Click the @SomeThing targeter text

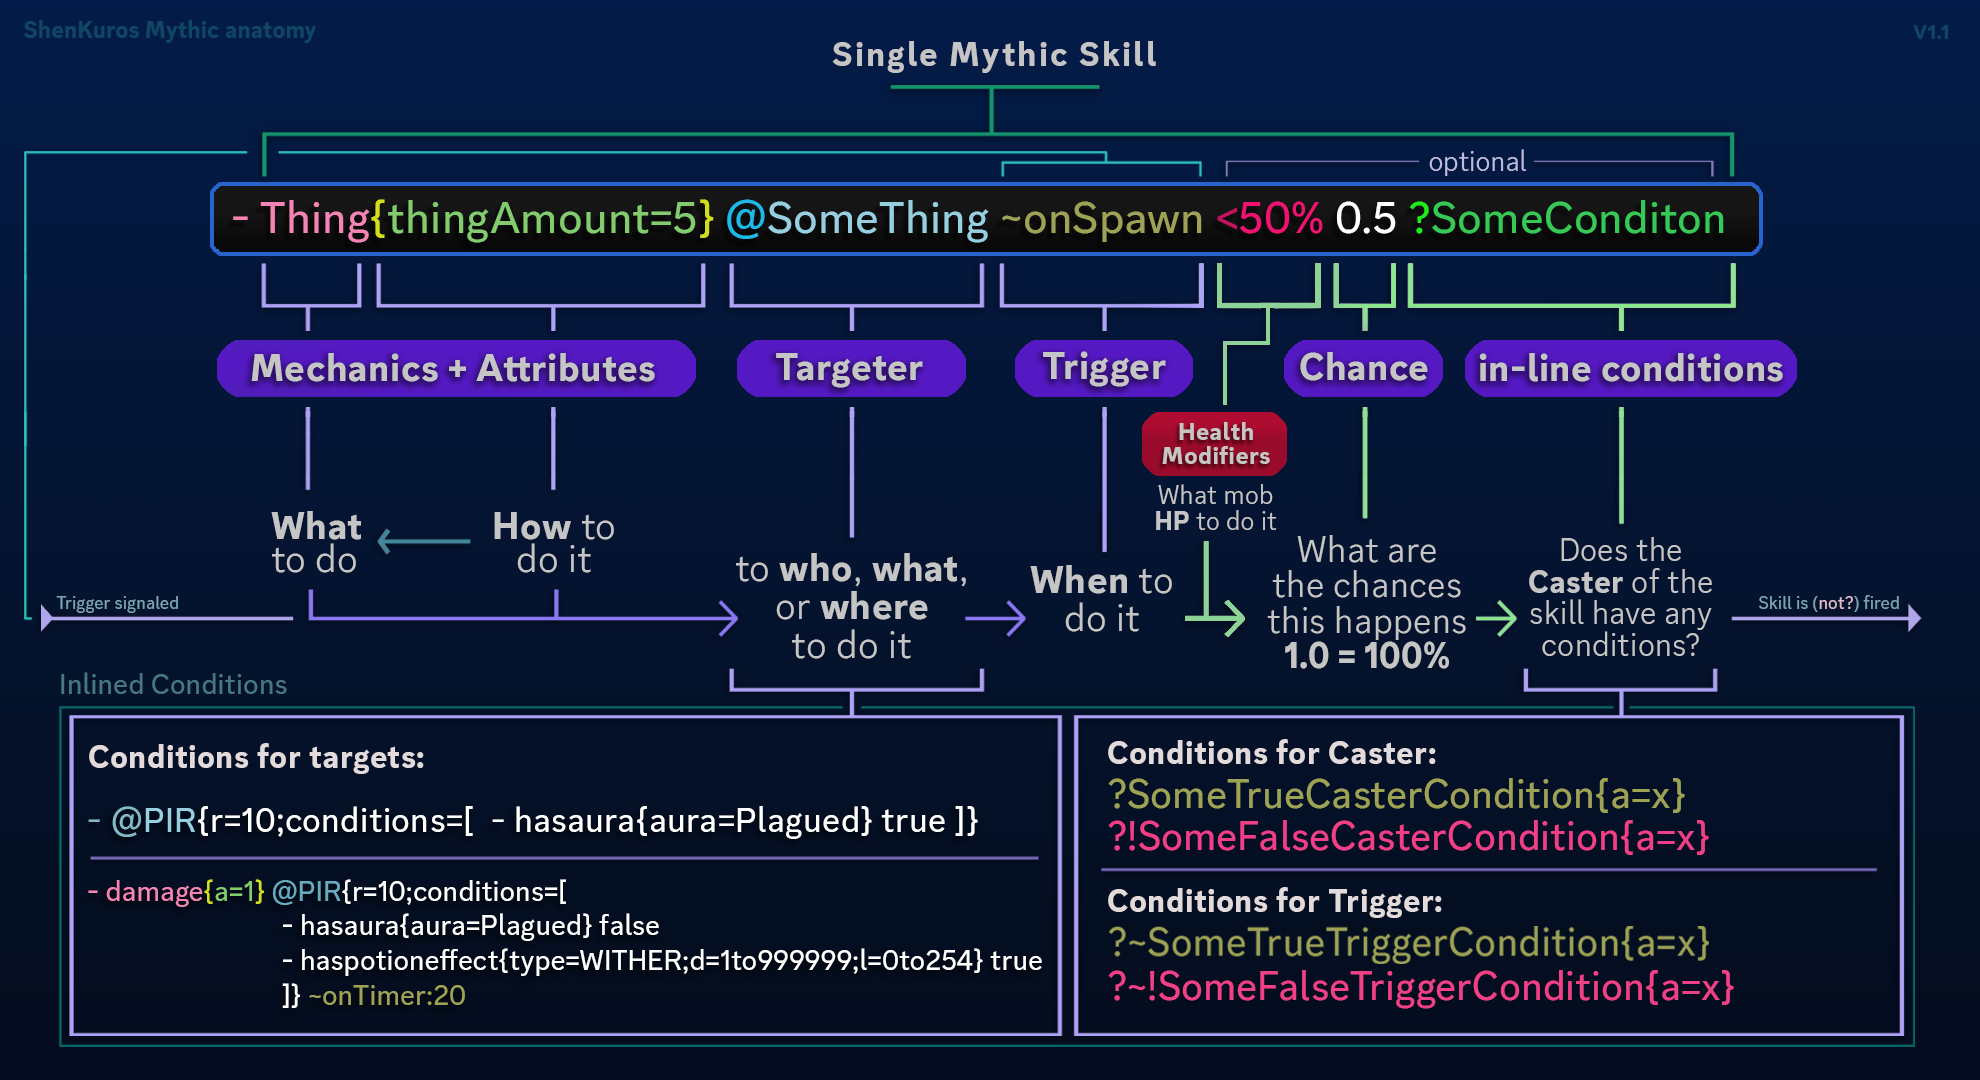click(x=857, y=218)
